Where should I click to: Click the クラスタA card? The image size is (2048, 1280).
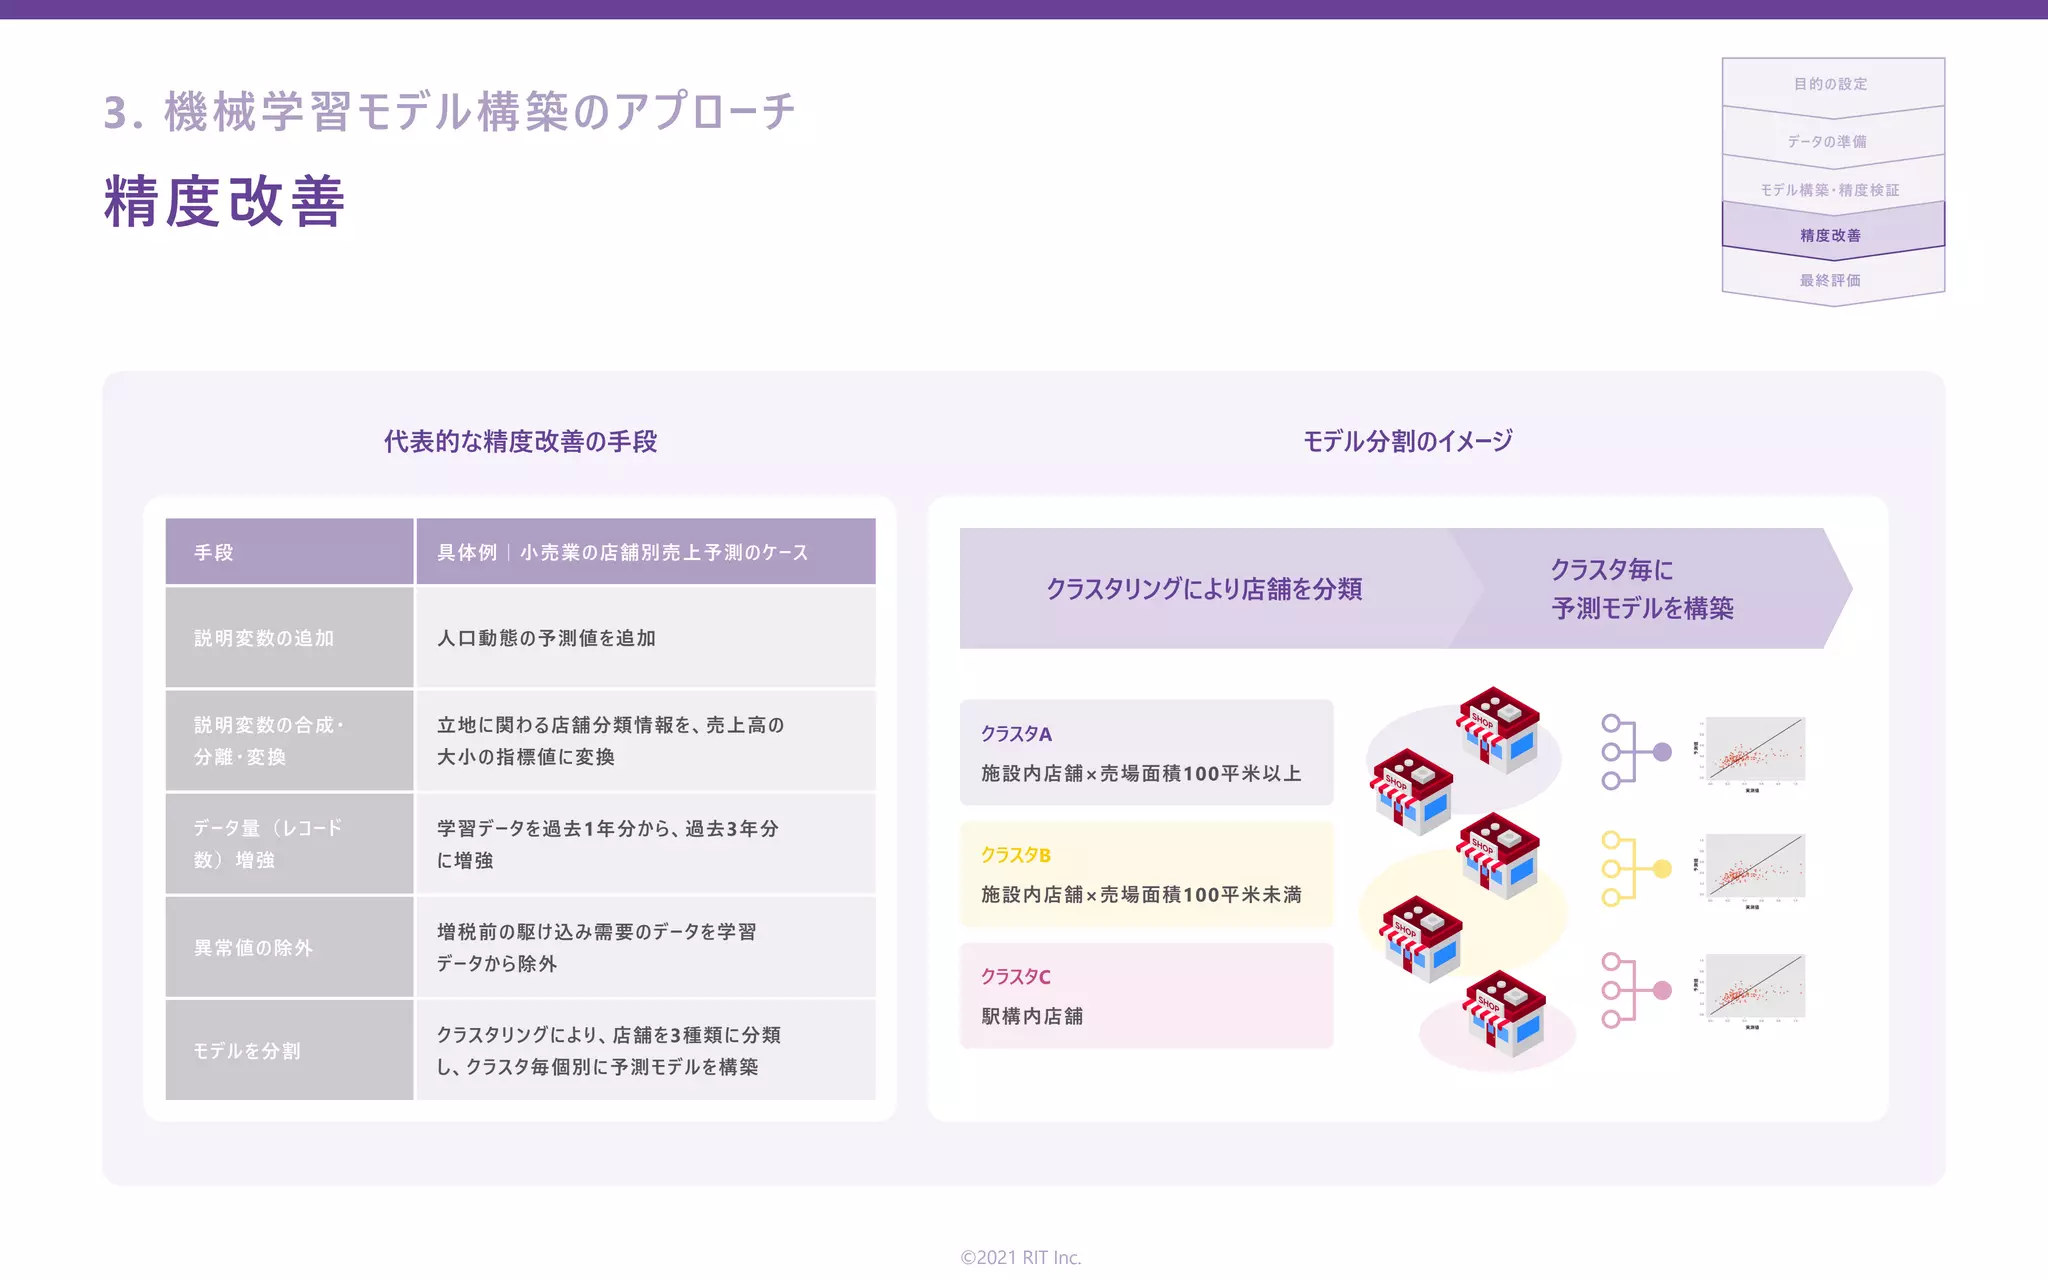1146,752
